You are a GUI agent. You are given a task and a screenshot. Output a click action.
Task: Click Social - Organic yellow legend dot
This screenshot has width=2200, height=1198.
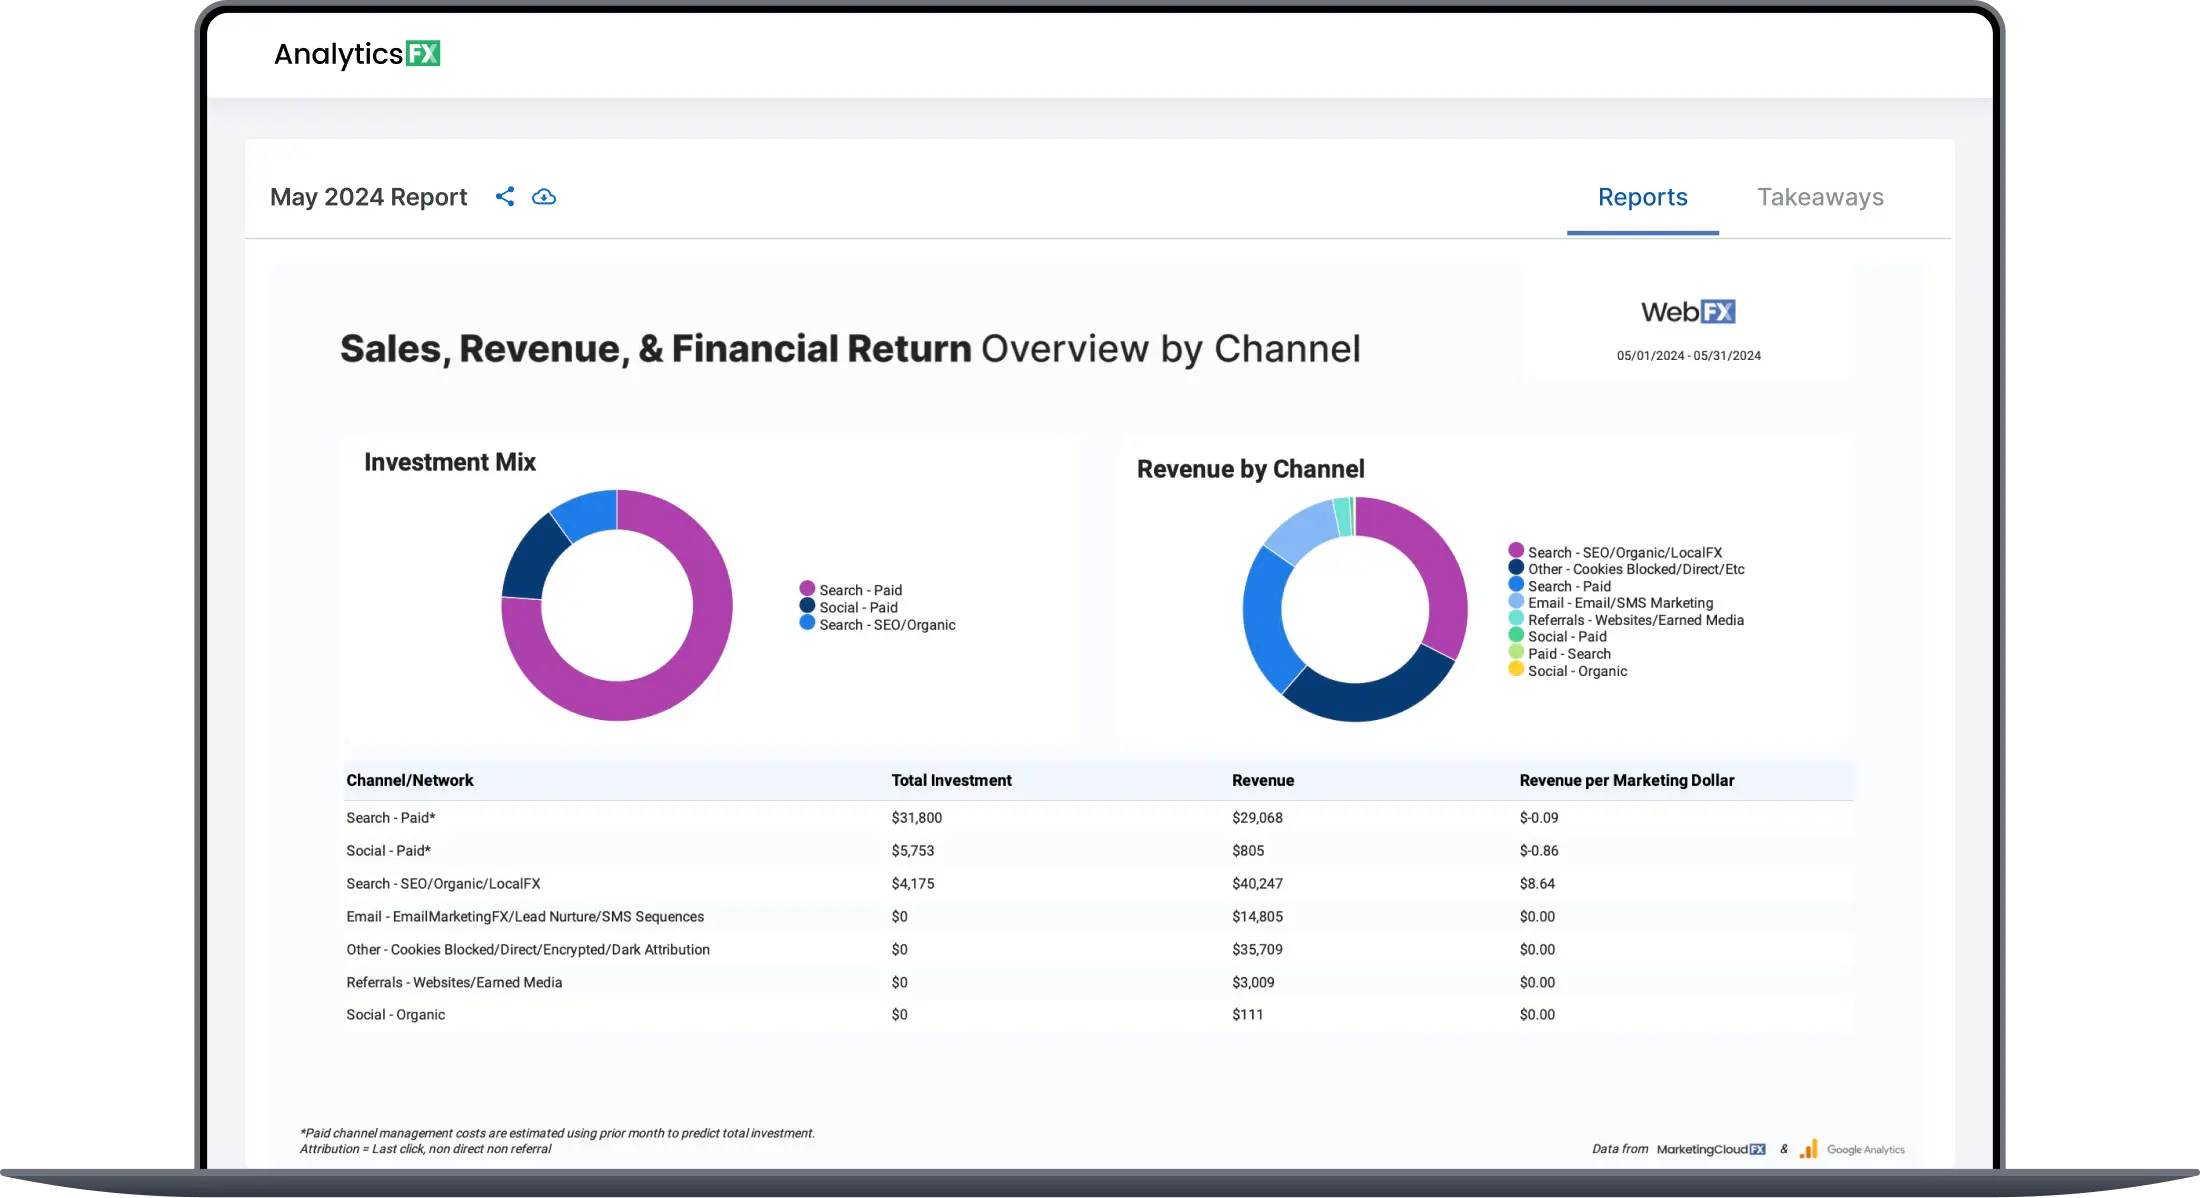click(1516, 670)
